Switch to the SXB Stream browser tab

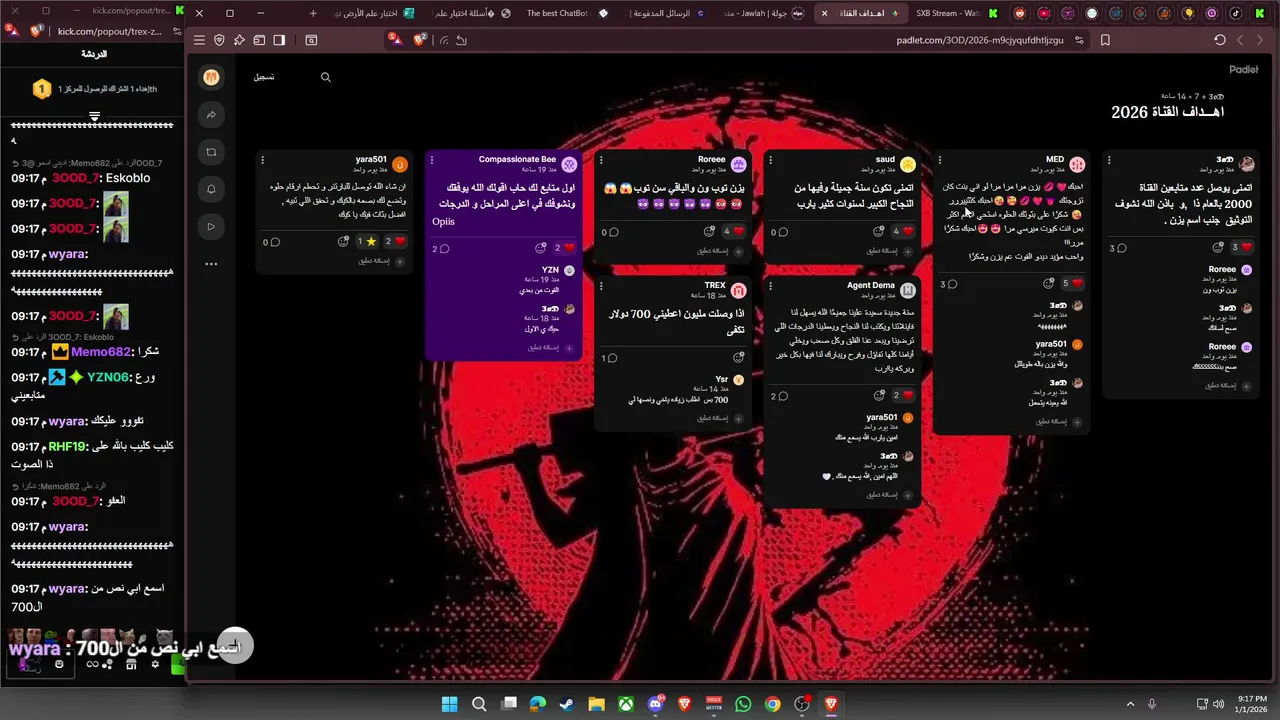(948, 13)
